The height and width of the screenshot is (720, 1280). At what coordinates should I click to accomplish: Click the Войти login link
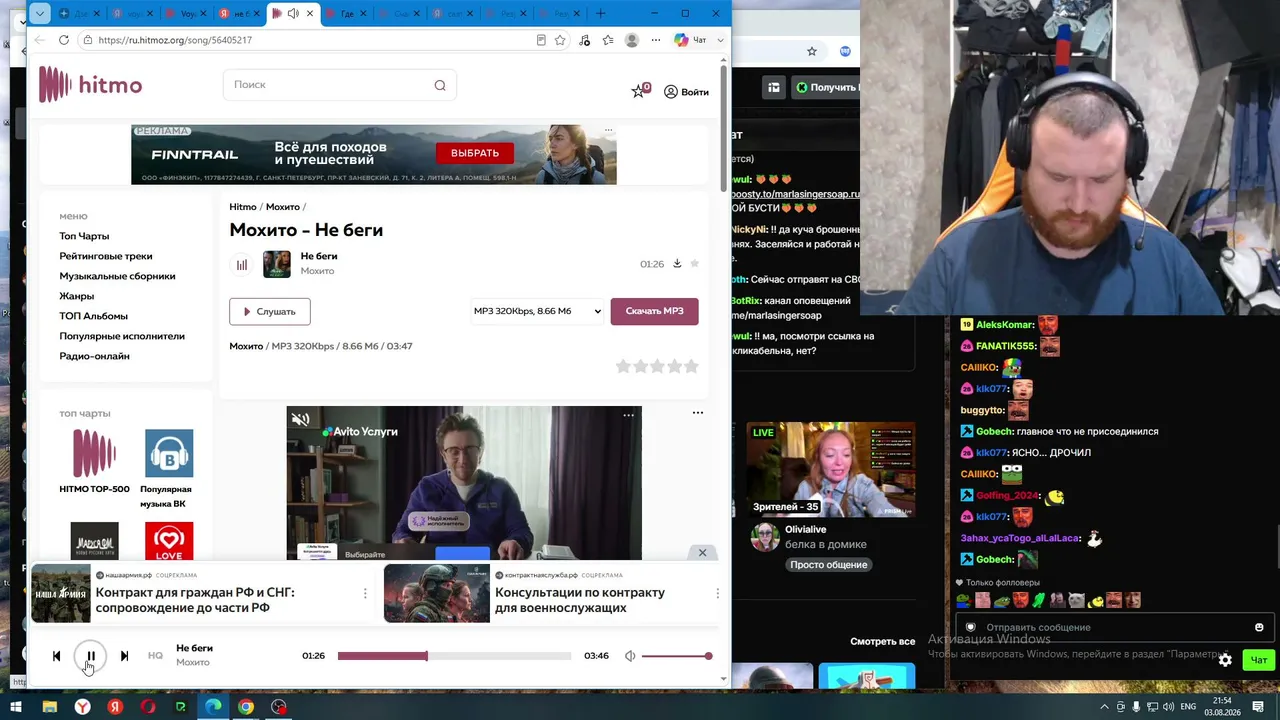tap(686, 92)
